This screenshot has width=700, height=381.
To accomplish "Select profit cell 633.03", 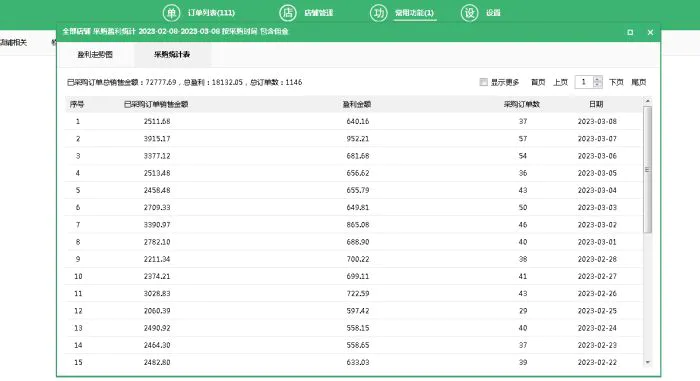I will (x=358, y=362).
